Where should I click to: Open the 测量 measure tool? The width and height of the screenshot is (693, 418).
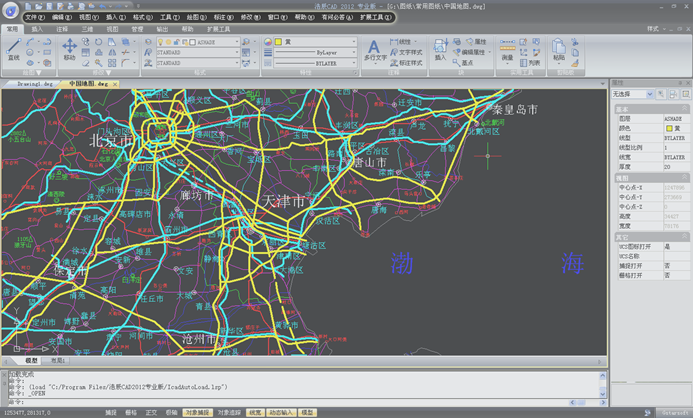507,48
